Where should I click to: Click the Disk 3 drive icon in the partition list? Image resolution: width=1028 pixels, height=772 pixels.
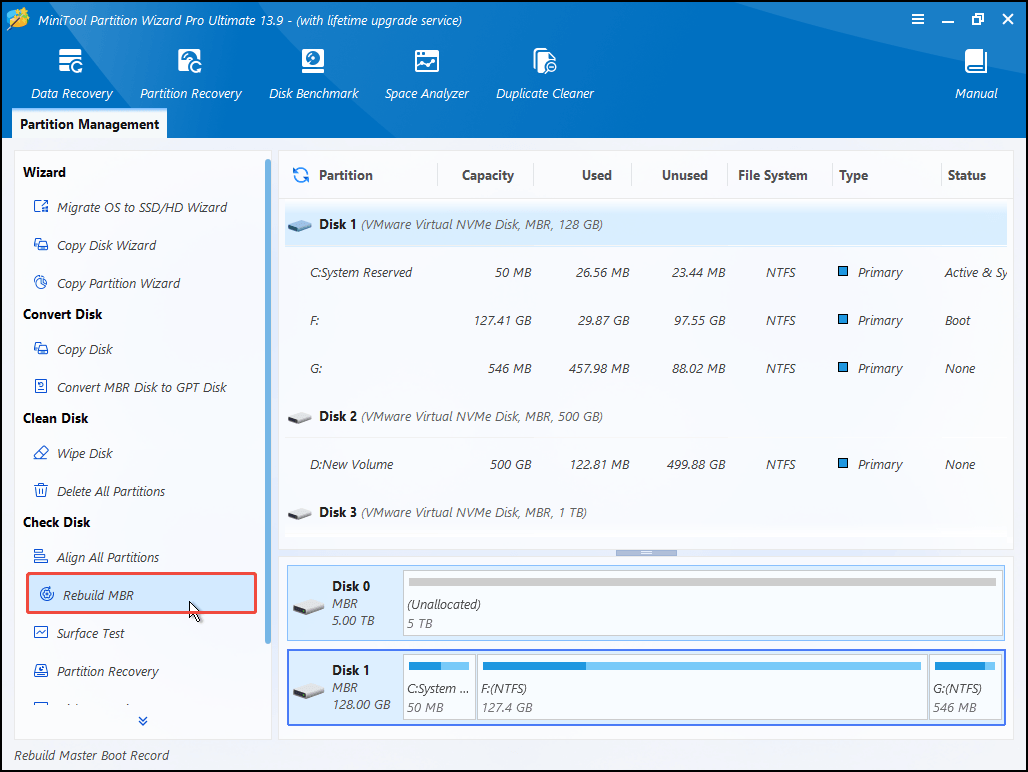(300, 514)
